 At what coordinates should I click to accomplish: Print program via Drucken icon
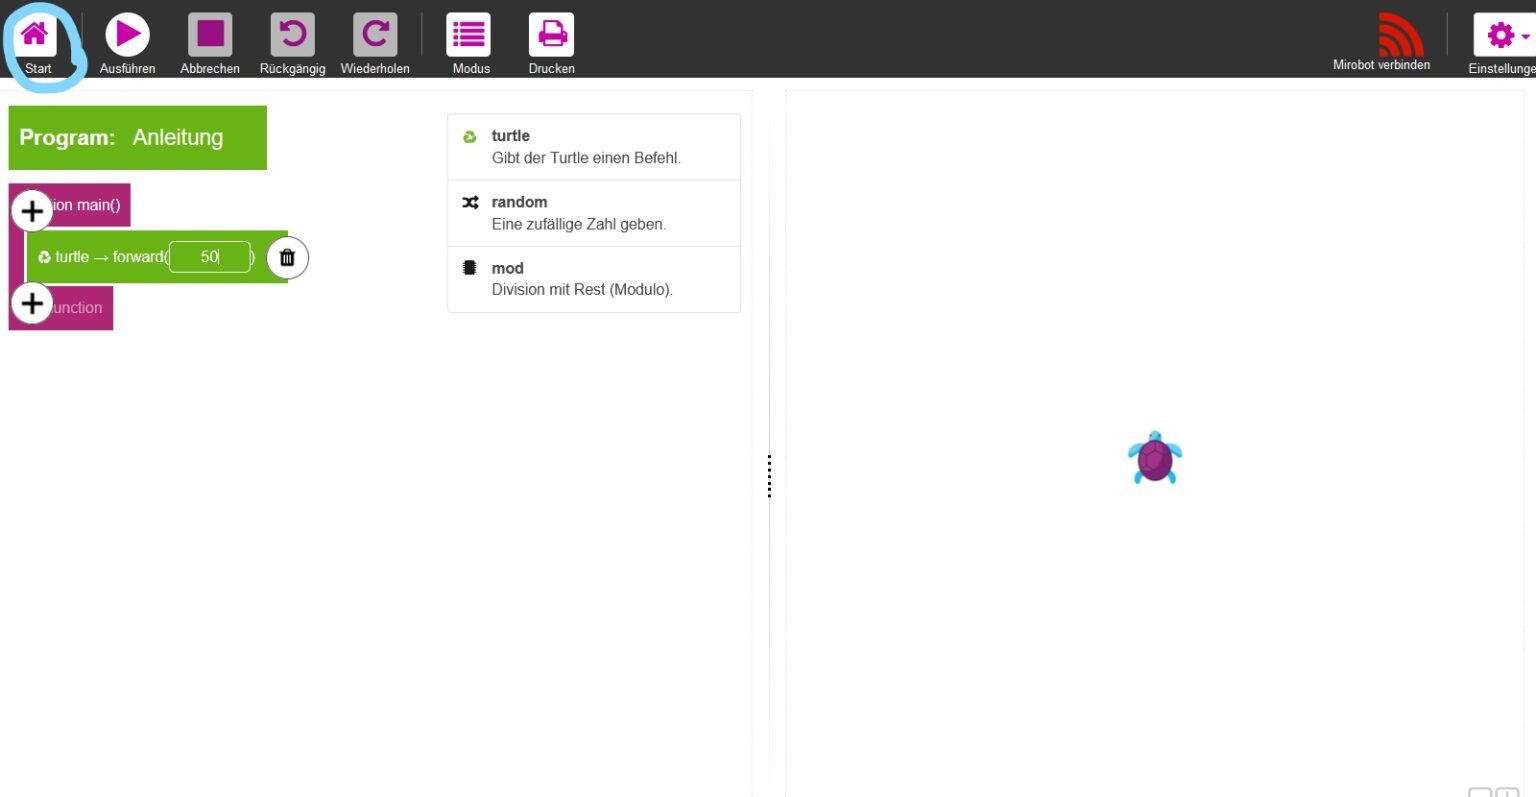coord(551,35)
